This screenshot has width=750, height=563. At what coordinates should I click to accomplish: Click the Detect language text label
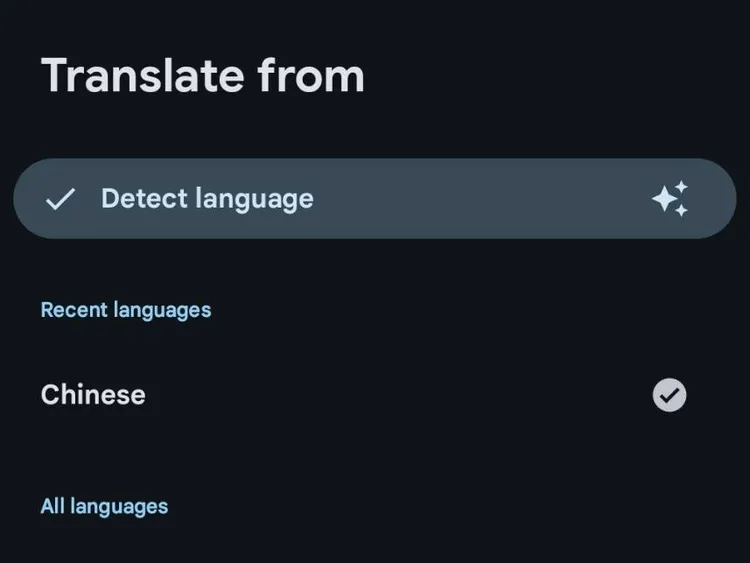click(207, 199)
